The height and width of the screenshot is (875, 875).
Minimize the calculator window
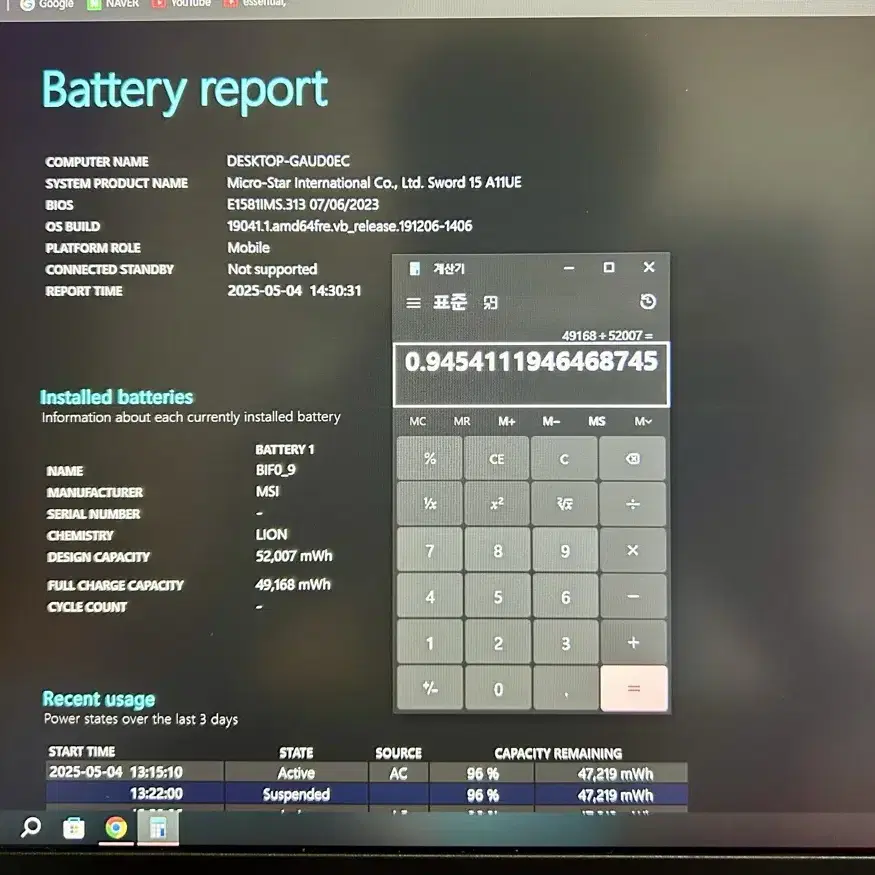click(x=569, y=268)
